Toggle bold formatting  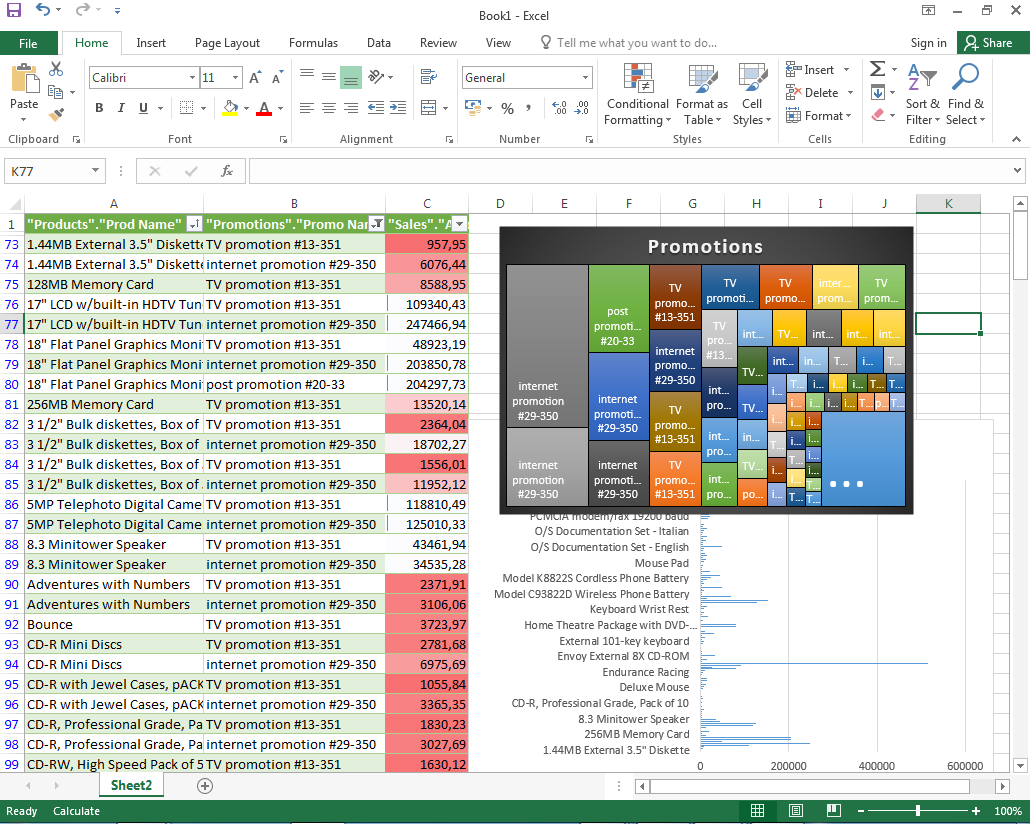pyautogui.click(x=98, y=107)
